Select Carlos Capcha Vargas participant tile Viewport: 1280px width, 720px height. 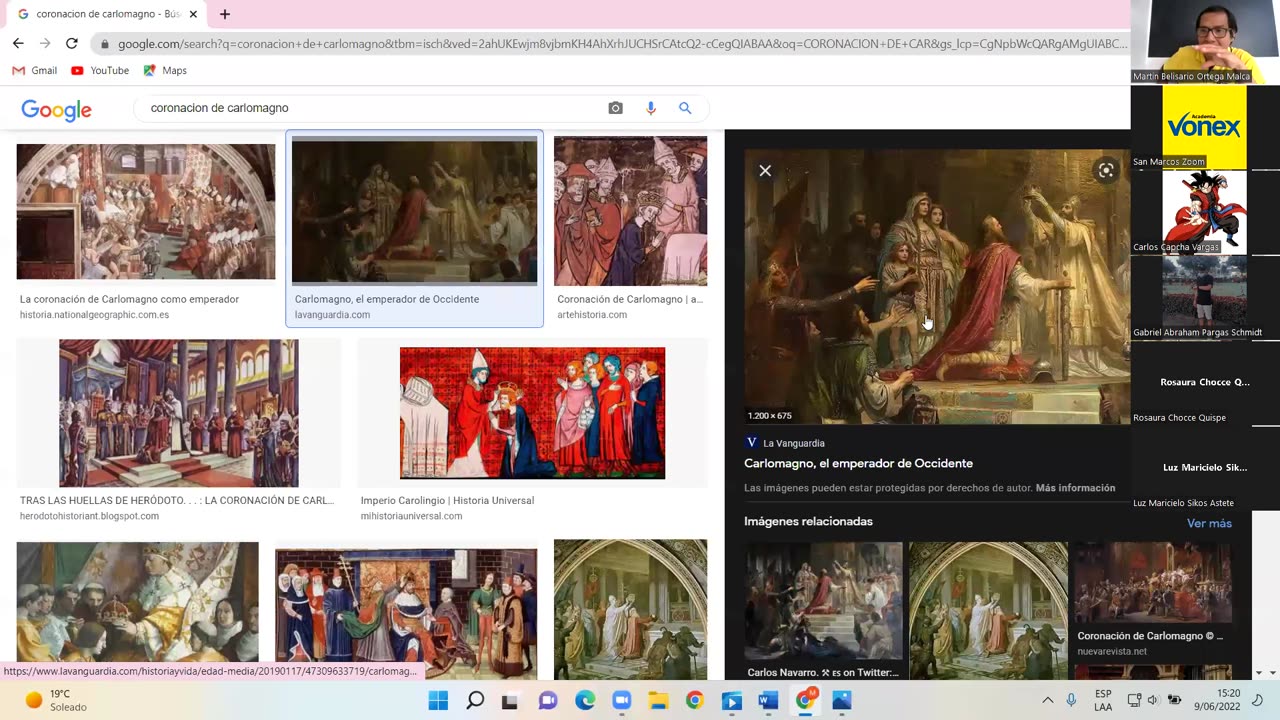coord(1205,212)
